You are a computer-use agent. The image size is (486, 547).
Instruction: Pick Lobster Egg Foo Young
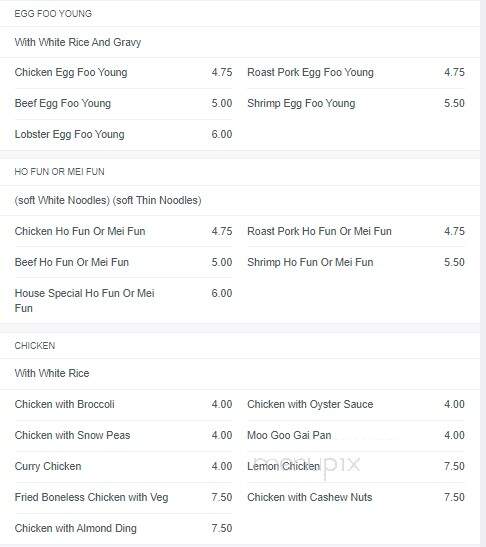[69, 134]
